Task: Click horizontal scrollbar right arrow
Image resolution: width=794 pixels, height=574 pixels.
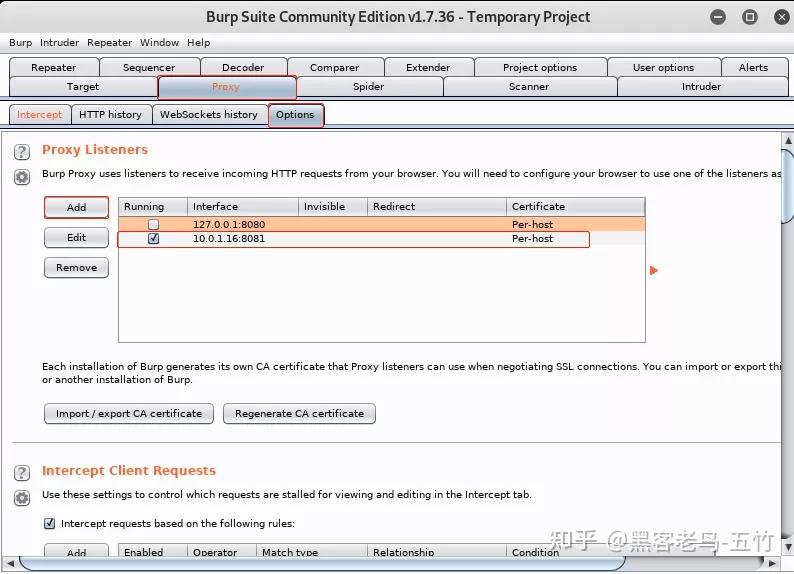Action: click(x=772, y=563)
